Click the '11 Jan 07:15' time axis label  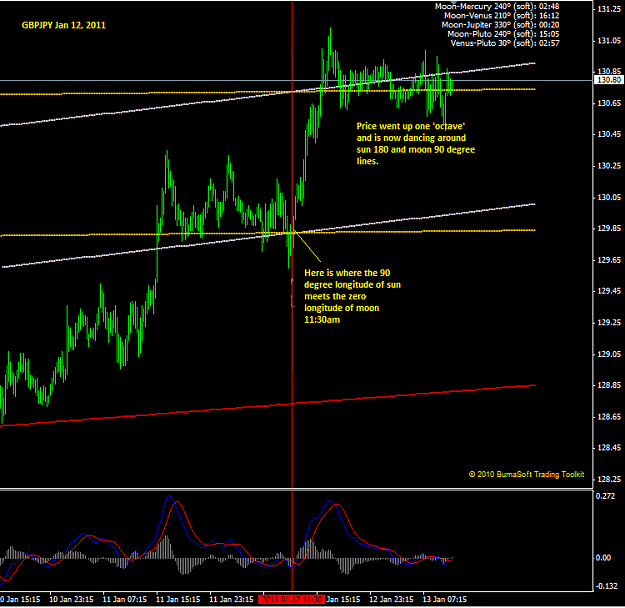[125, 599]
